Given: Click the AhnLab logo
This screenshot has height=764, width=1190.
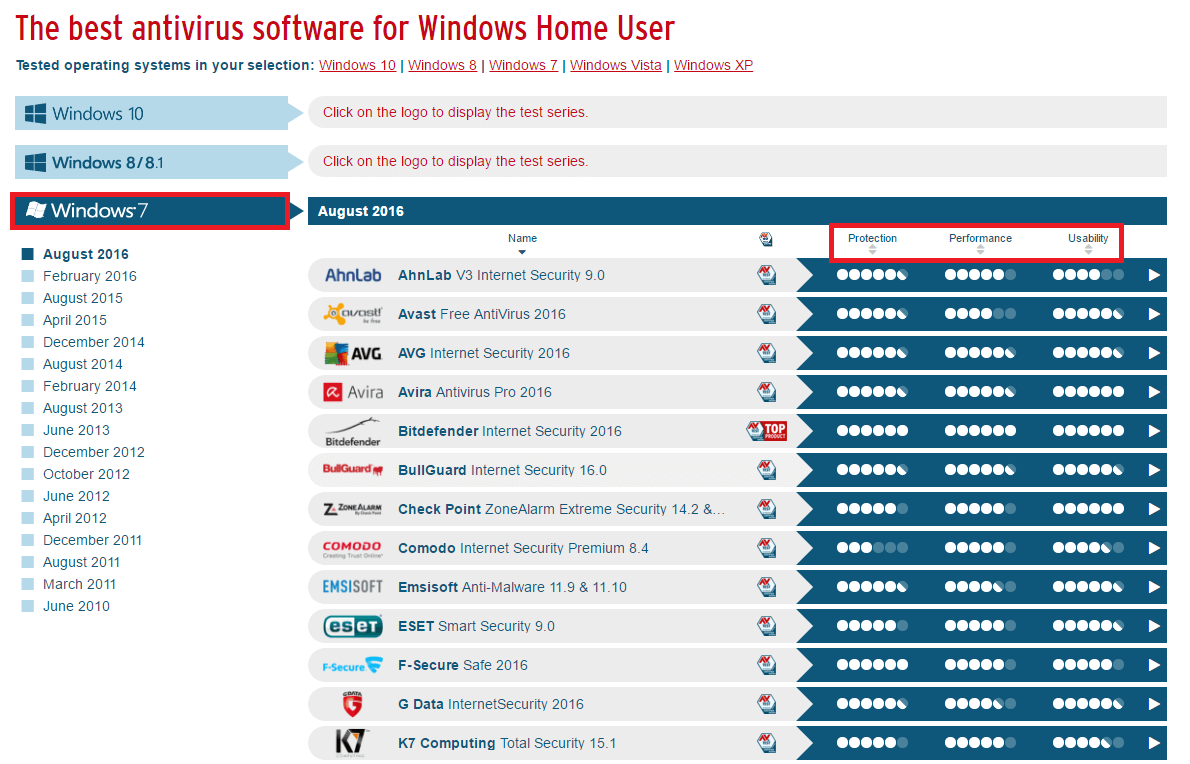Looking at the screenshot, I should click(353, 275).
